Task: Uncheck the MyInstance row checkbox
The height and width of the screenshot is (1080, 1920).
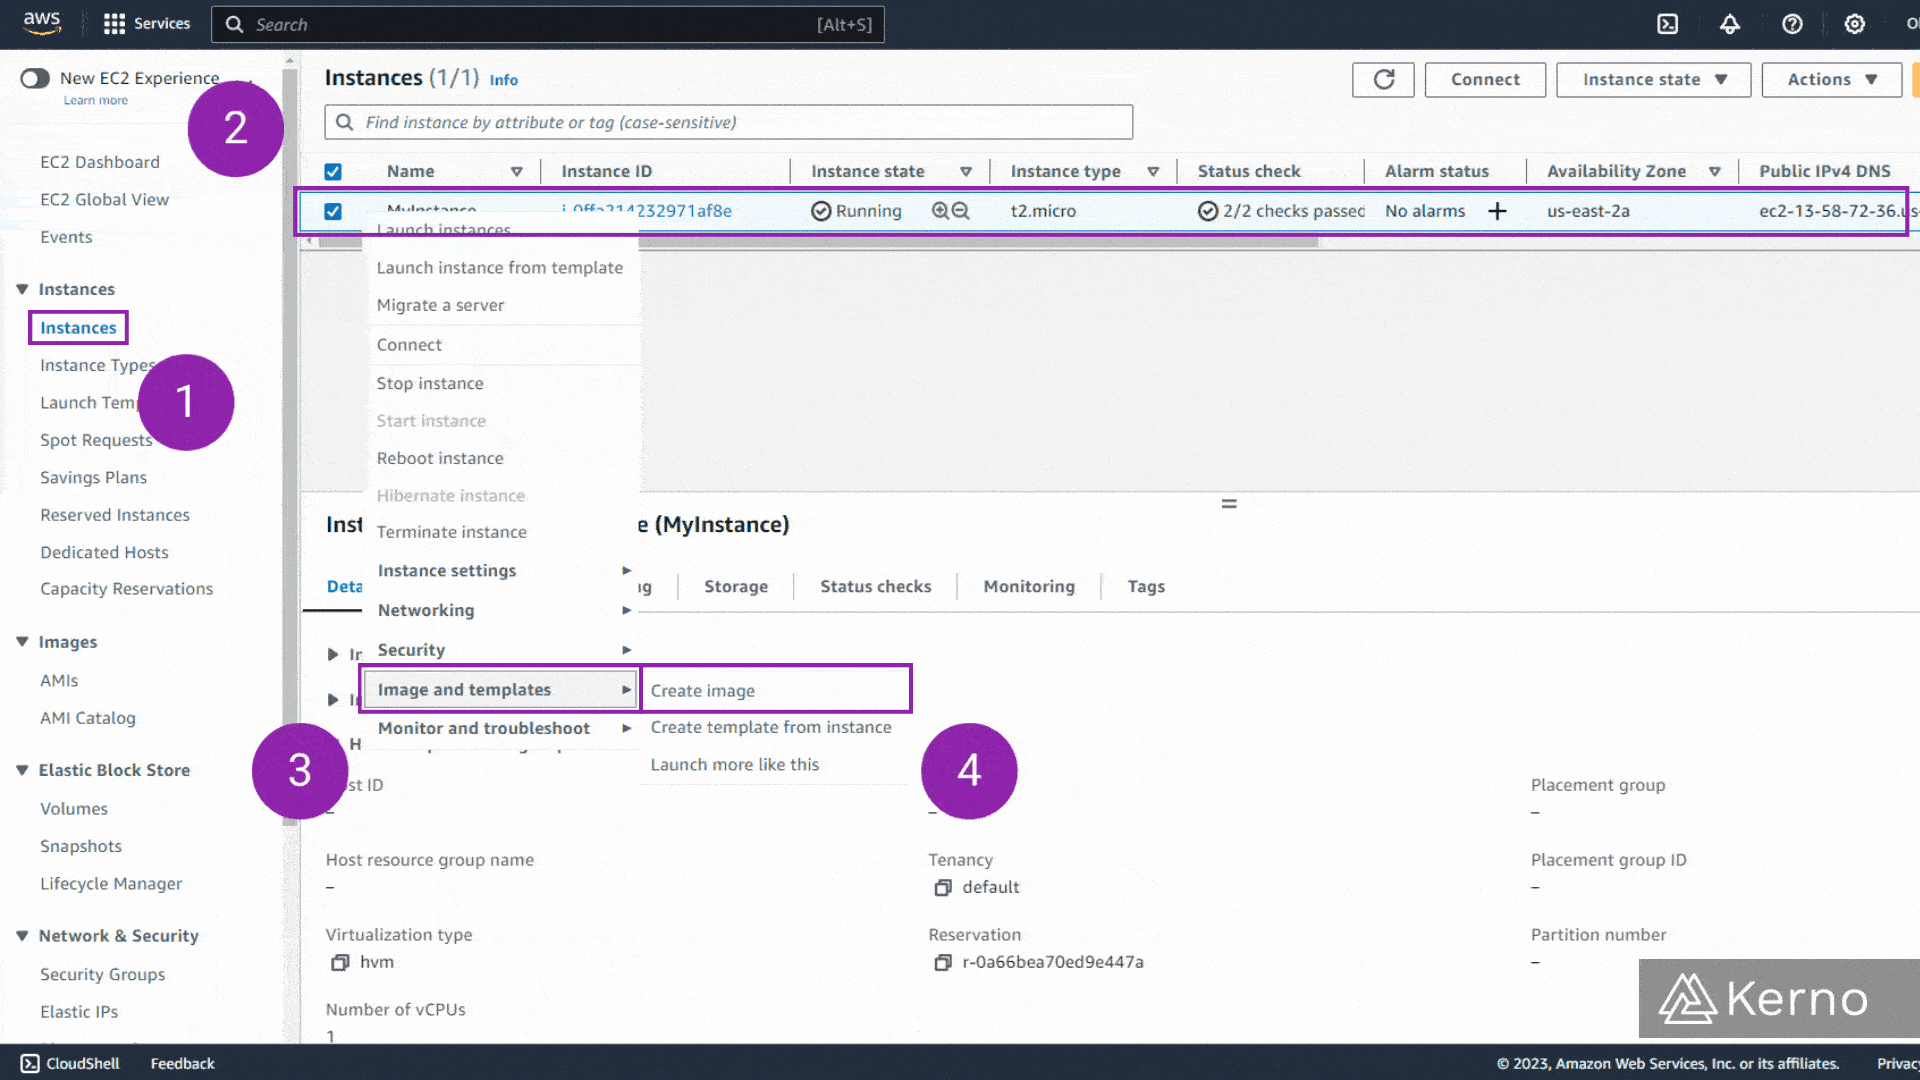Action: [x=333, y=211]
